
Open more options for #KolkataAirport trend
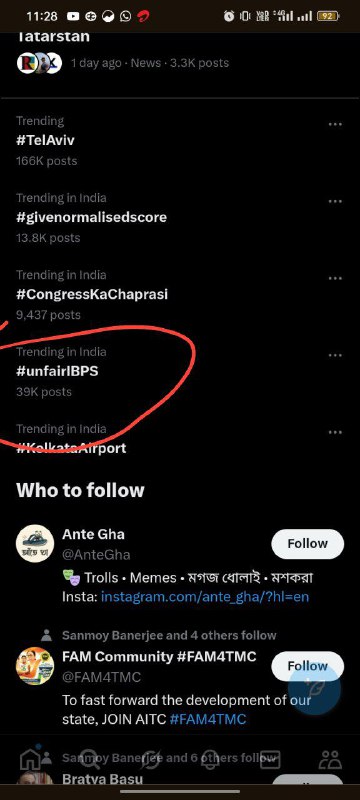pos(335,433)
